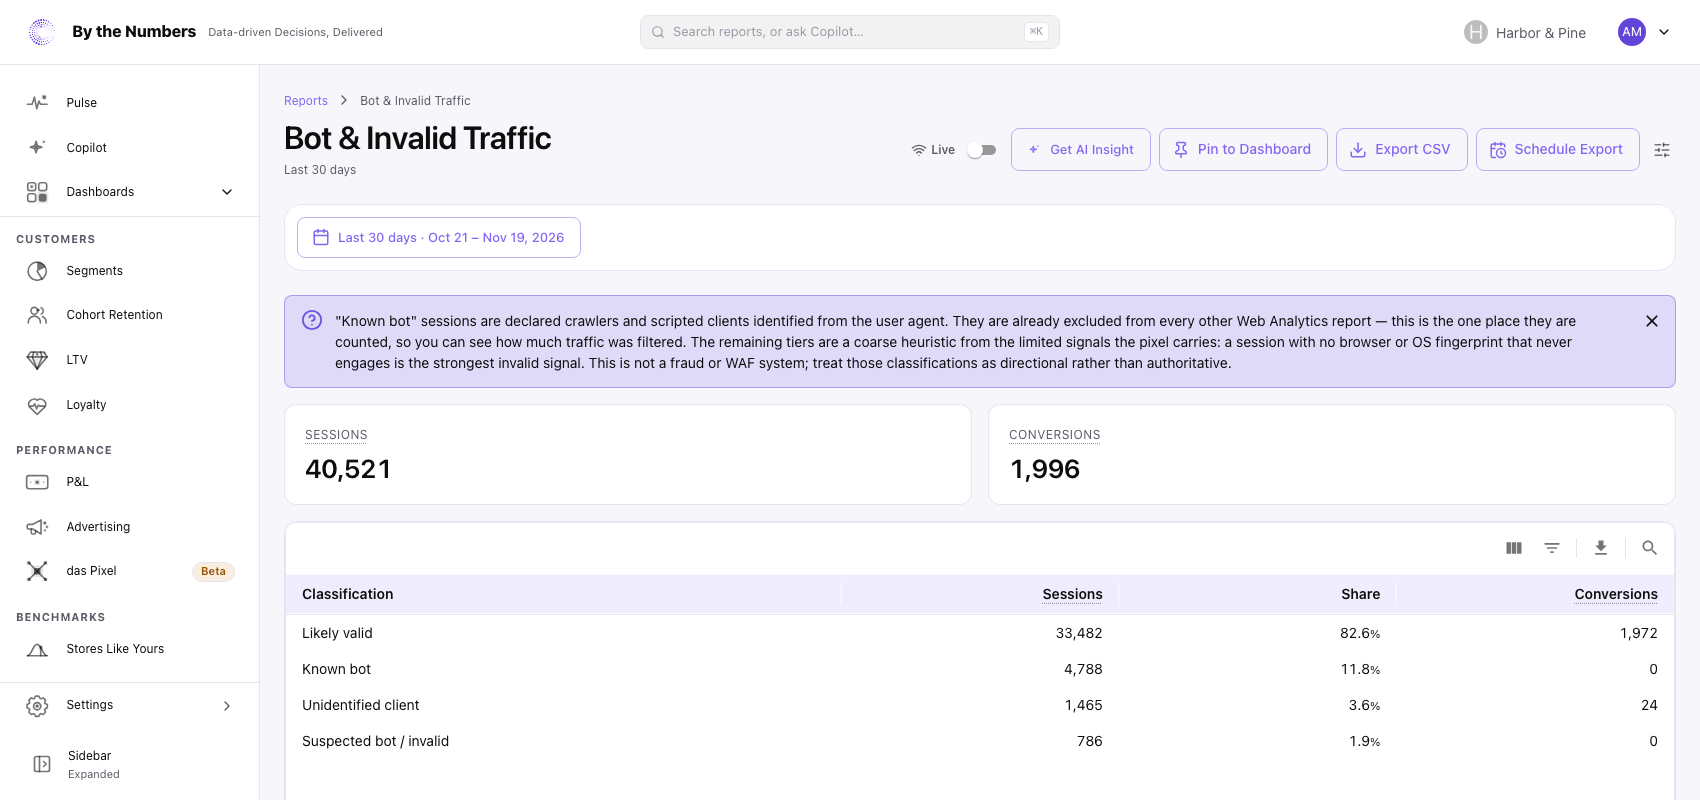Open the Harbor & Pine workspace selector
Viewport: 1700px width, 800px height.
[x=1525, y=32]
